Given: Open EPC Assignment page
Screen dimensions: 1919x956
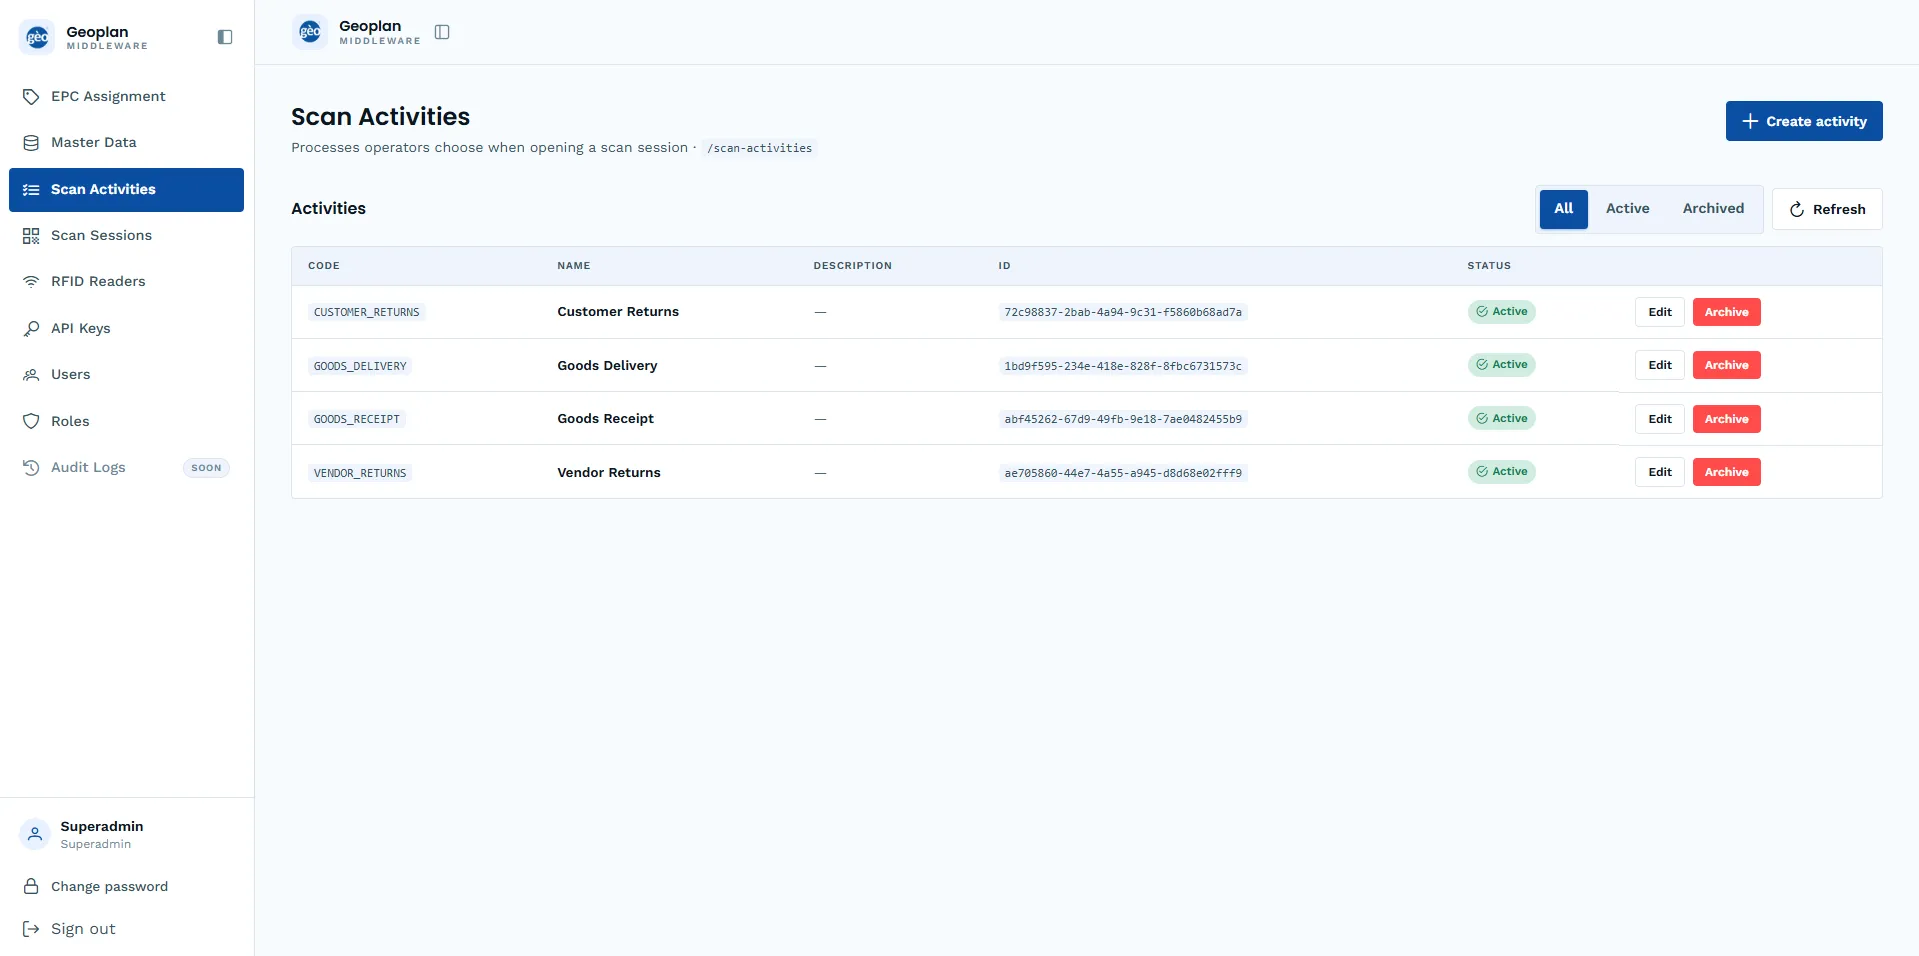Looking at the screenshot, I should 126,96.
